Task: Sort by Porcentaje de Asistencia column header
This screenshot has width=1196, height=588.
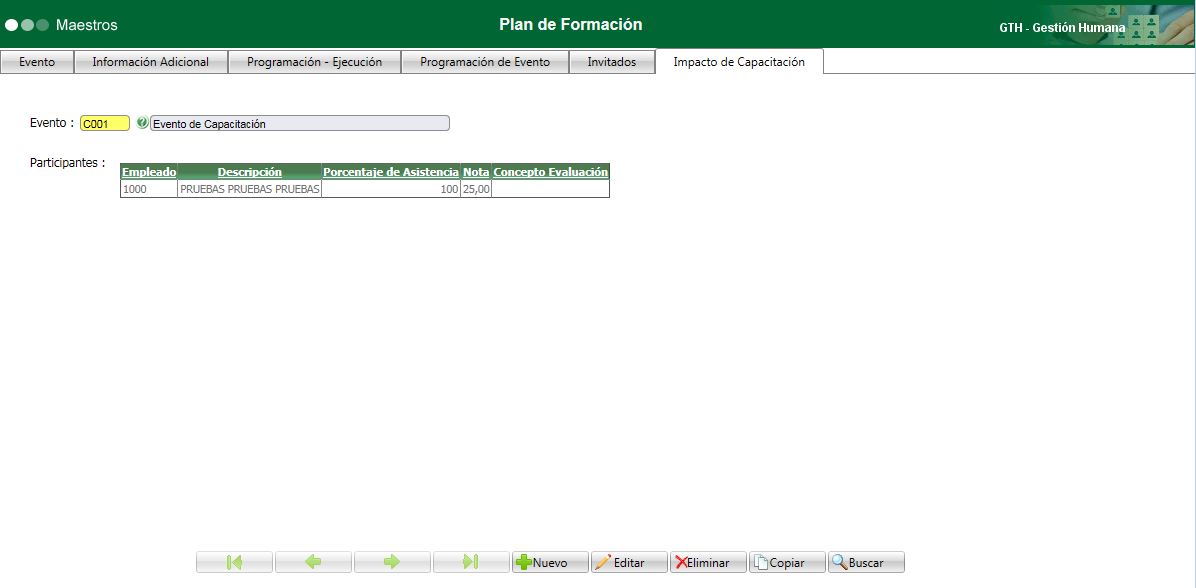Action: [391, 172]
